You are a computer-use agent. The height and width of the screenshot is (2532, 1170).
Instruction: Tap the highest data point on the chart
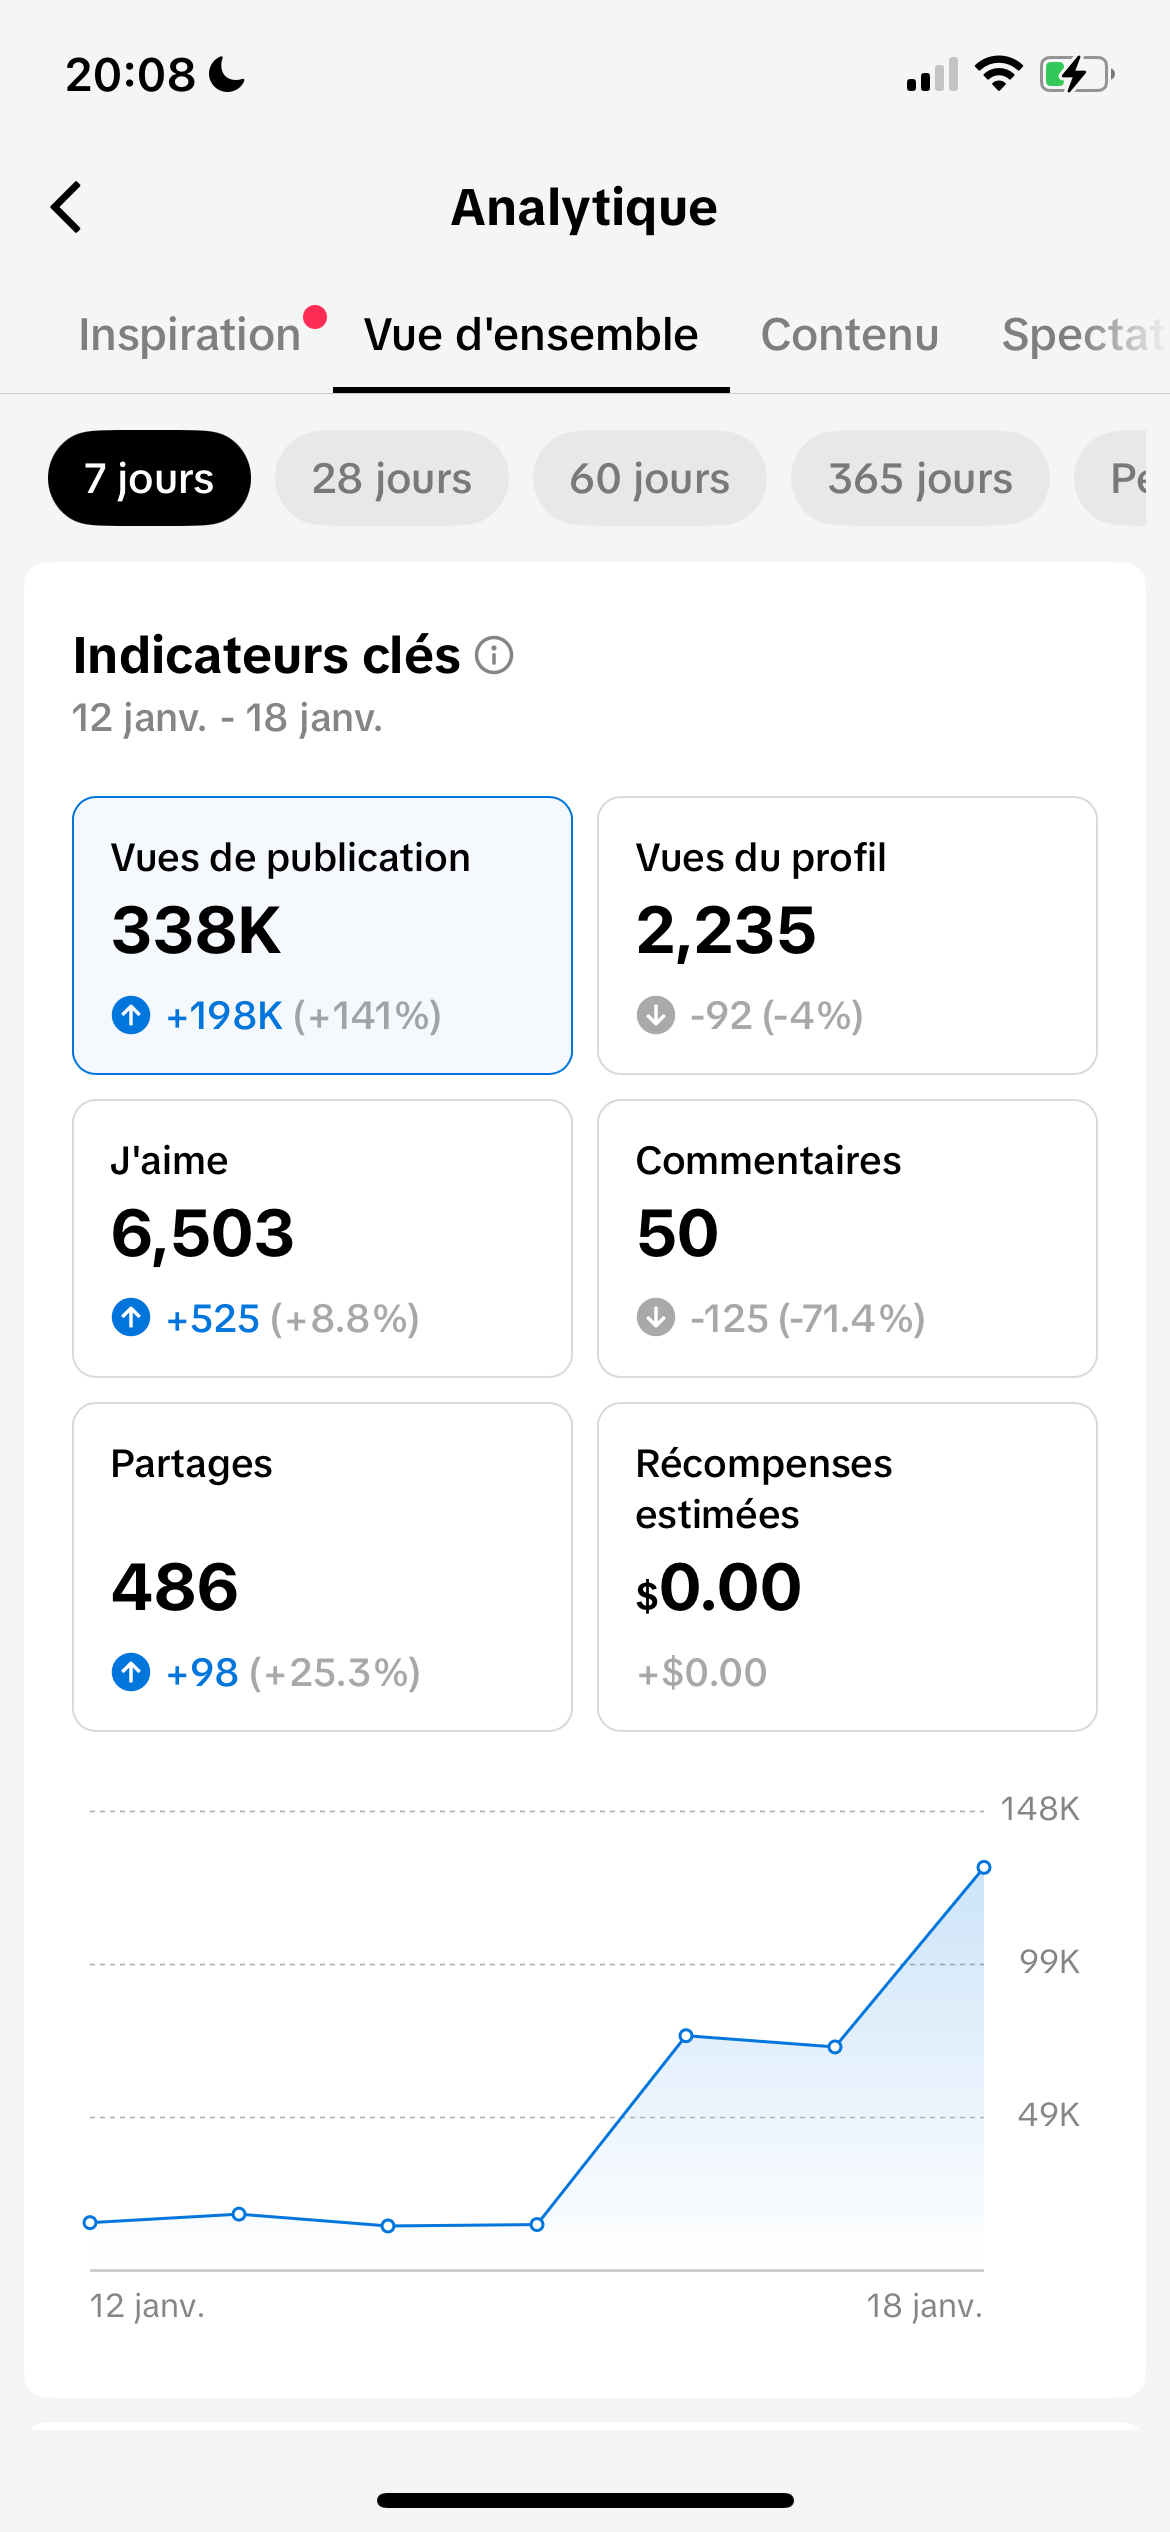(983, 1867)
